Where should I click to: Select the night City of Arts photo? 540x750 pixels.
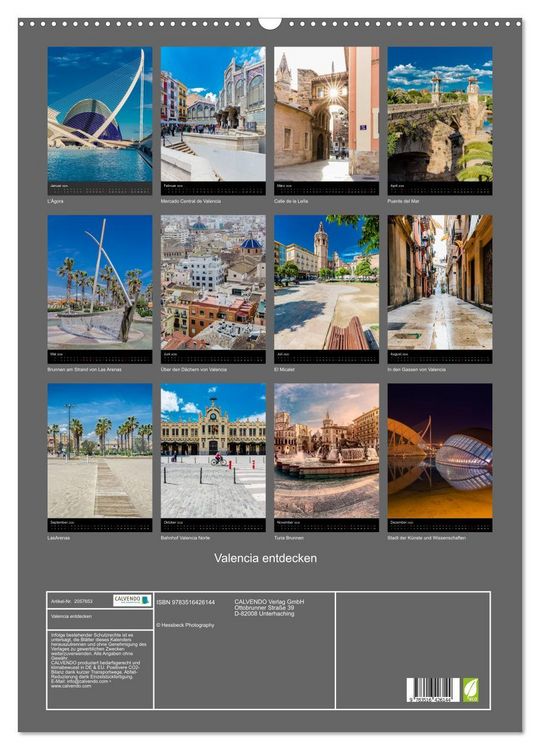click(440, 451)
